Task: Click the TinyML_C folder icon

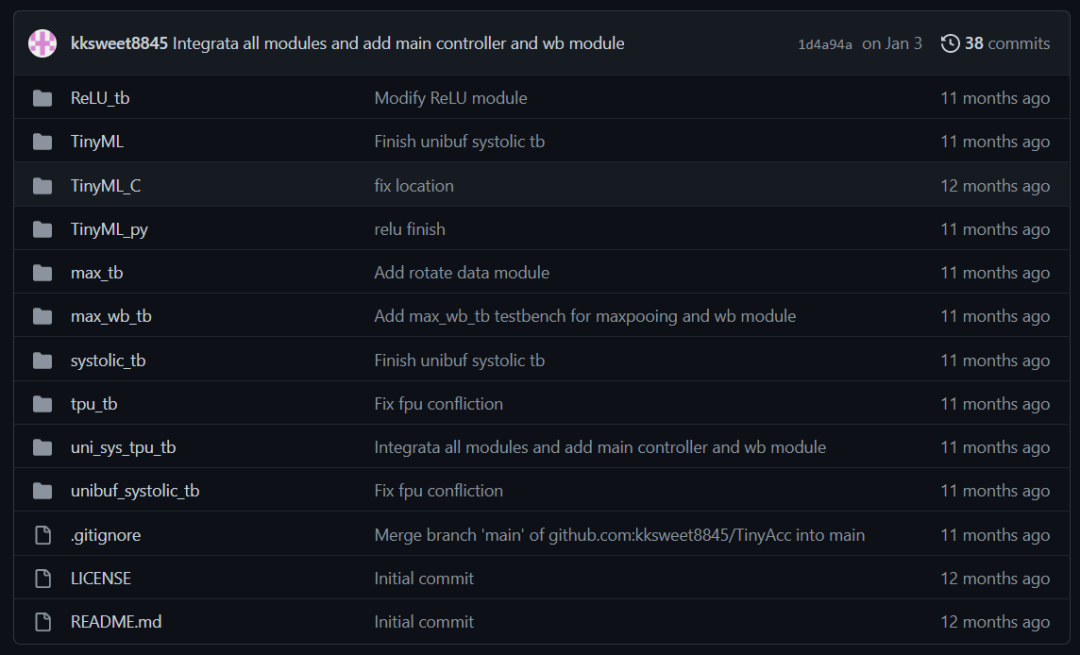Action: [42, 186]
